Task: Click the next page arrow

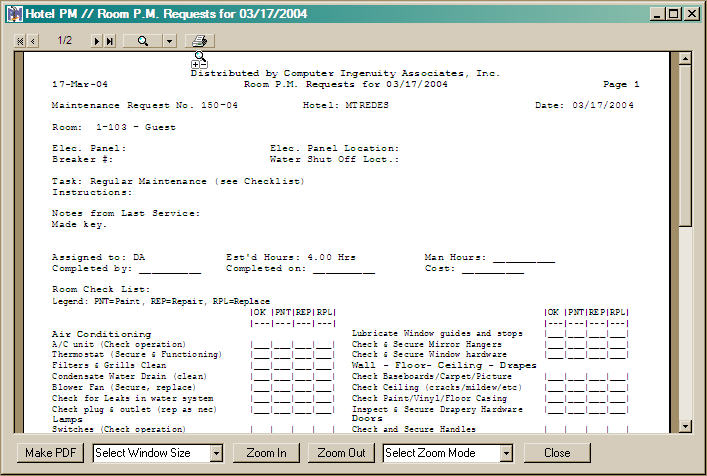Action: (97, 41)
